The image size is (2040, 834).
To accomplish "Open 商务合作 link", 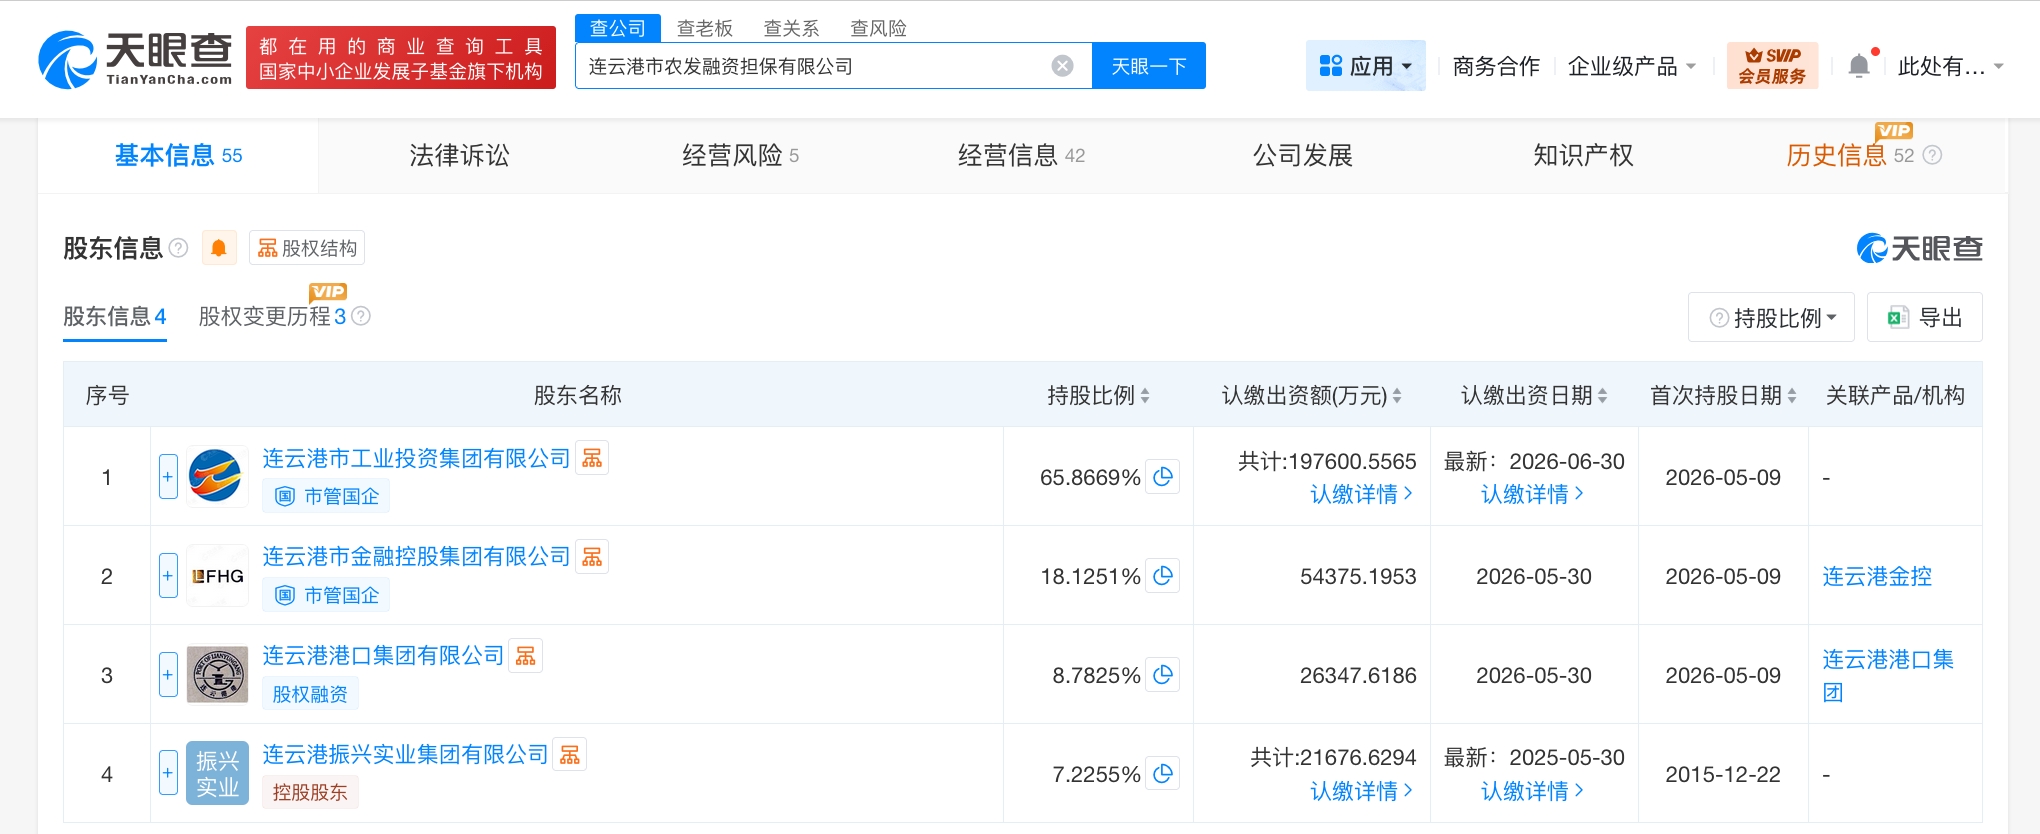I will 1496,66.
